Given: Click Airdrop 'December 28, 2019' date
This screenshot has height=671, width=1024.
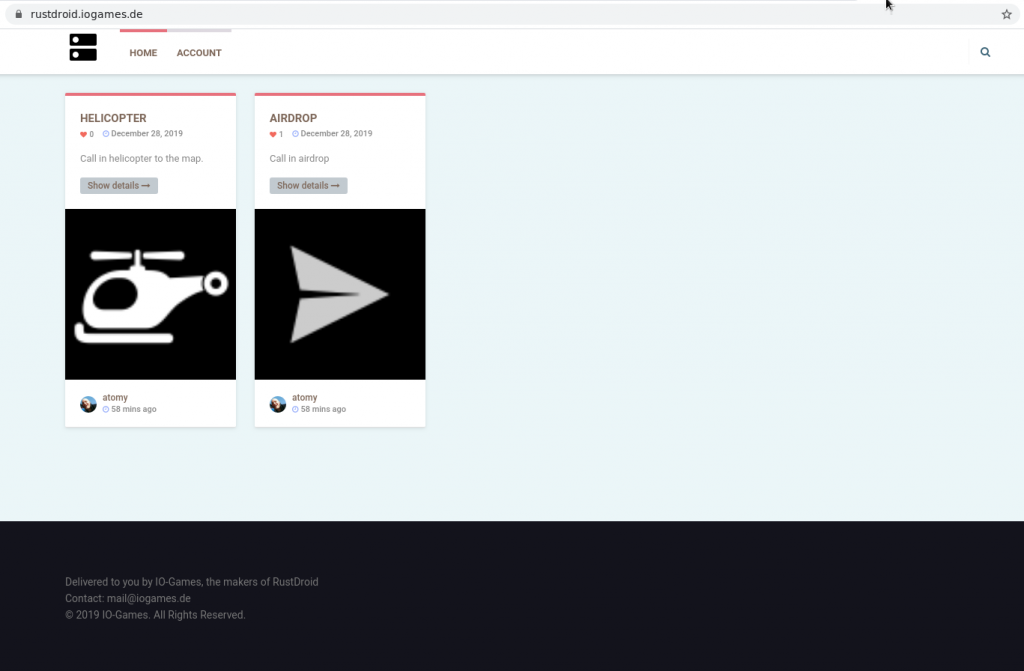Looking at the screenshot, I should (336, 133).
